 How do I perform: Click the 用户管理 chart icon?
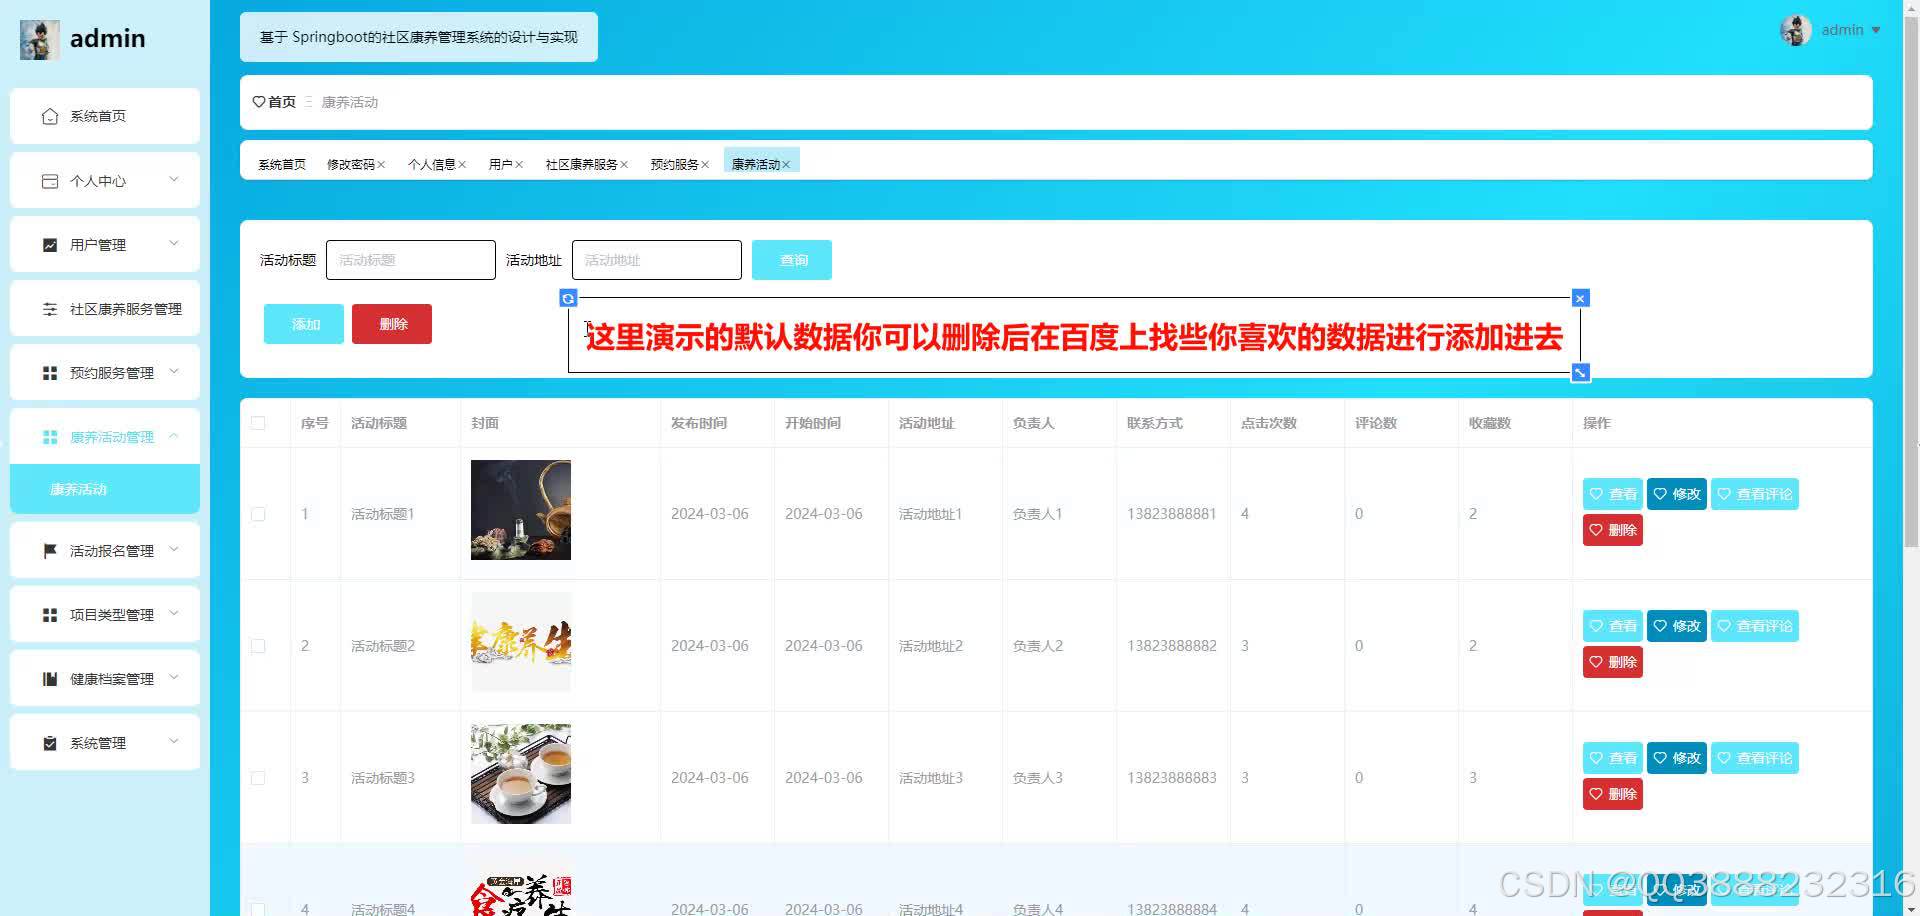(50, 243)
